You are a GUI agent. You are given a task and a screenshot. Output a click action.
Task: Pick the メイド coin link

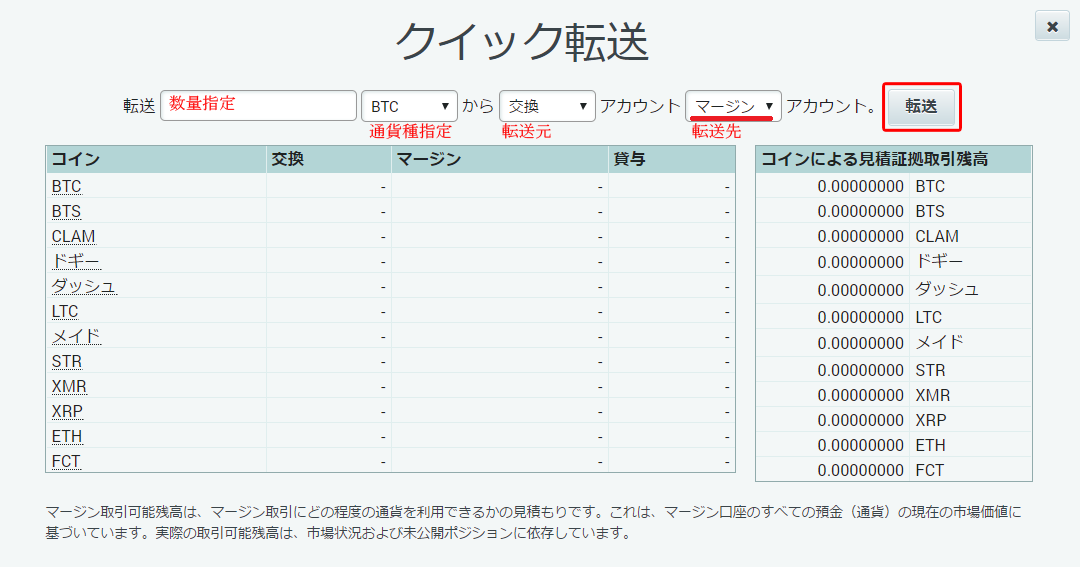pos(76,337)
